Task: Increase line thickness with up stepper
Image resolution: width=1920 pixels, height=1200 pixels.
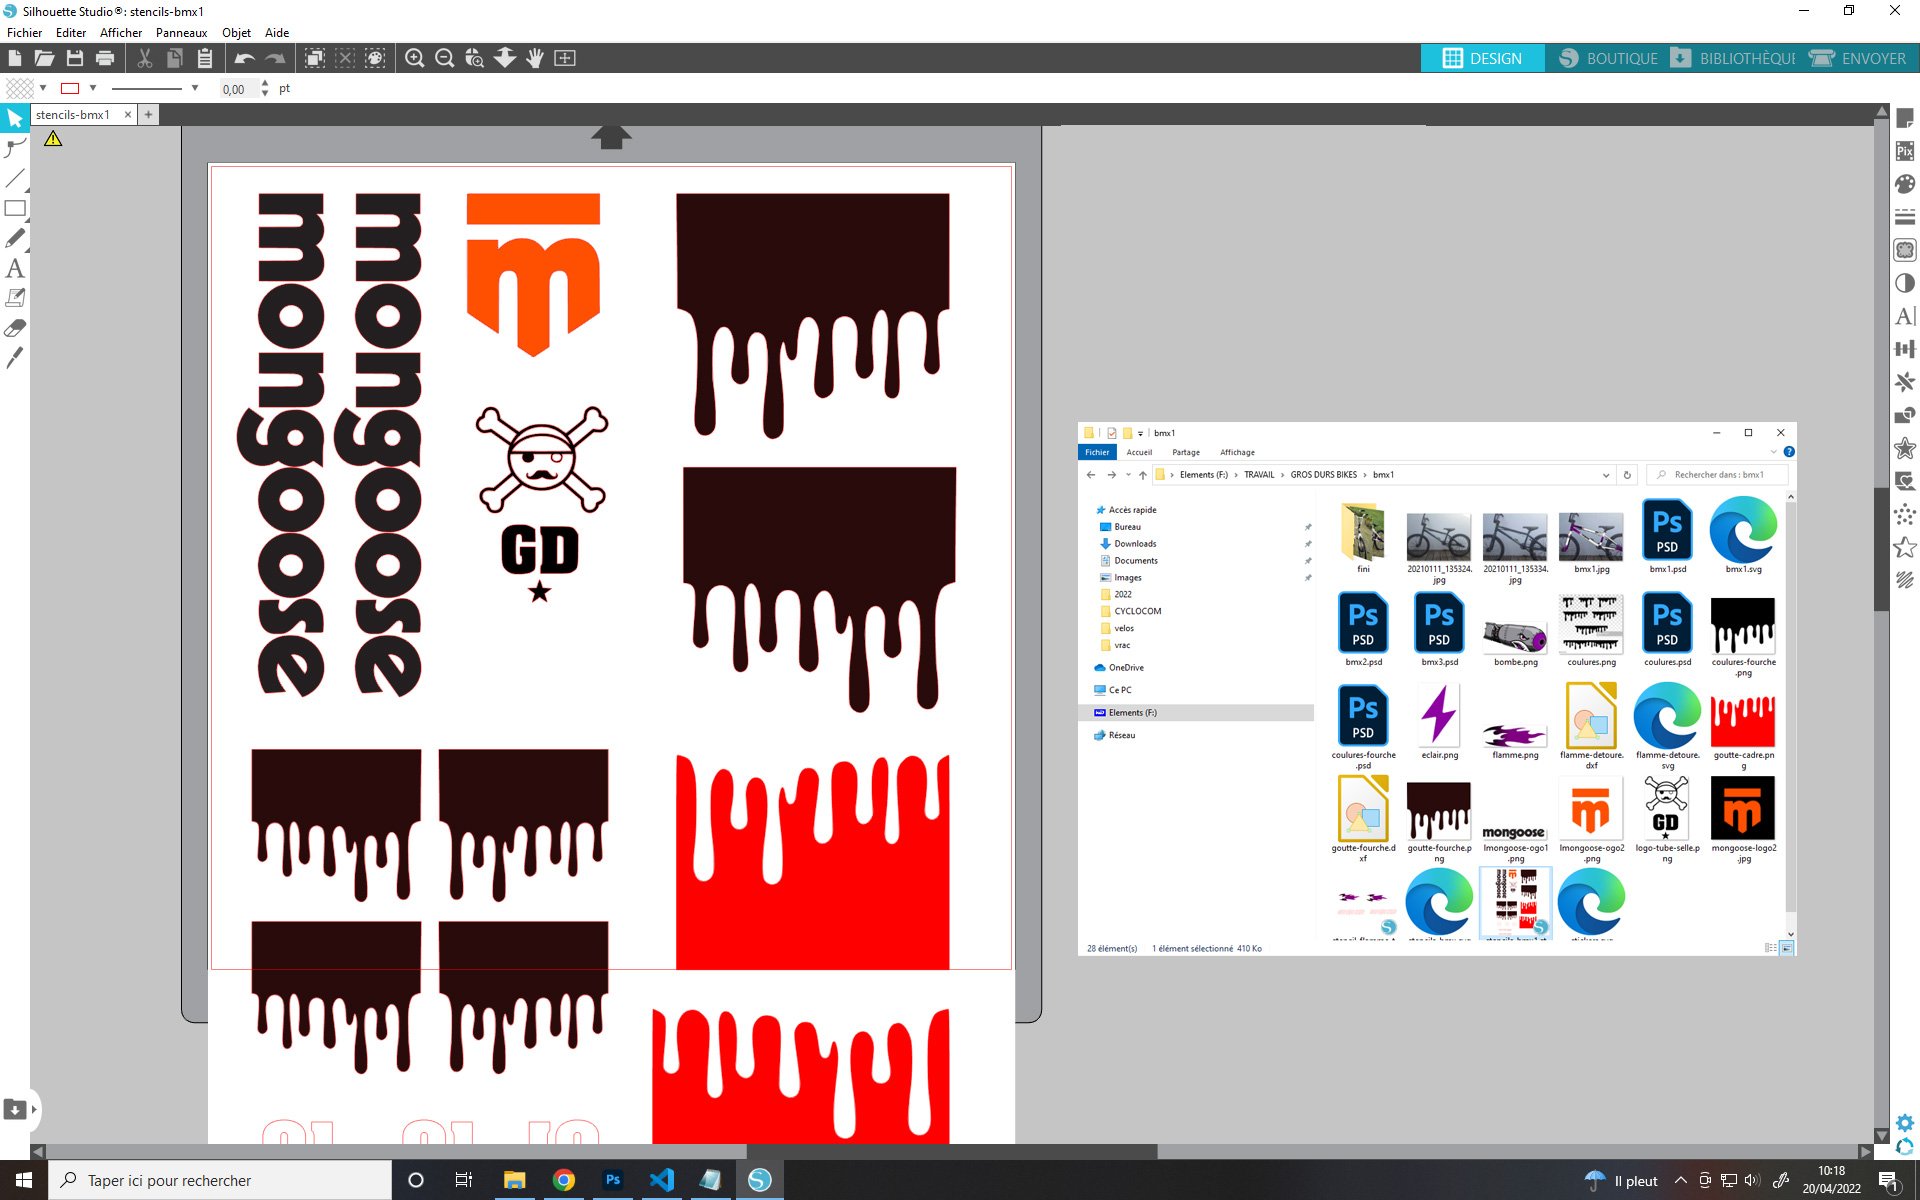Action: point(265,83)
